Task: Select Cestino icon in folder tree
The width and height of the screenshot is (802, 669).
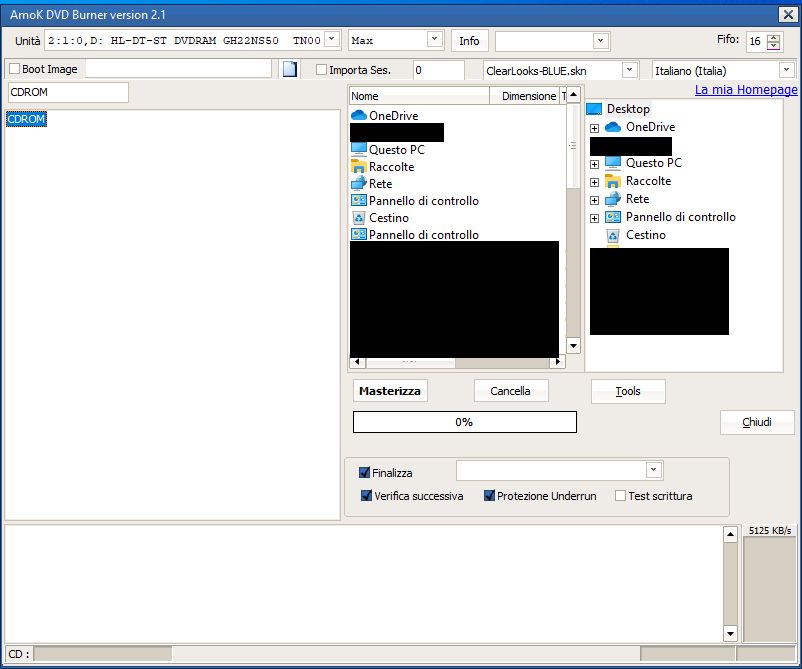Action: click(x=613, y=235)
